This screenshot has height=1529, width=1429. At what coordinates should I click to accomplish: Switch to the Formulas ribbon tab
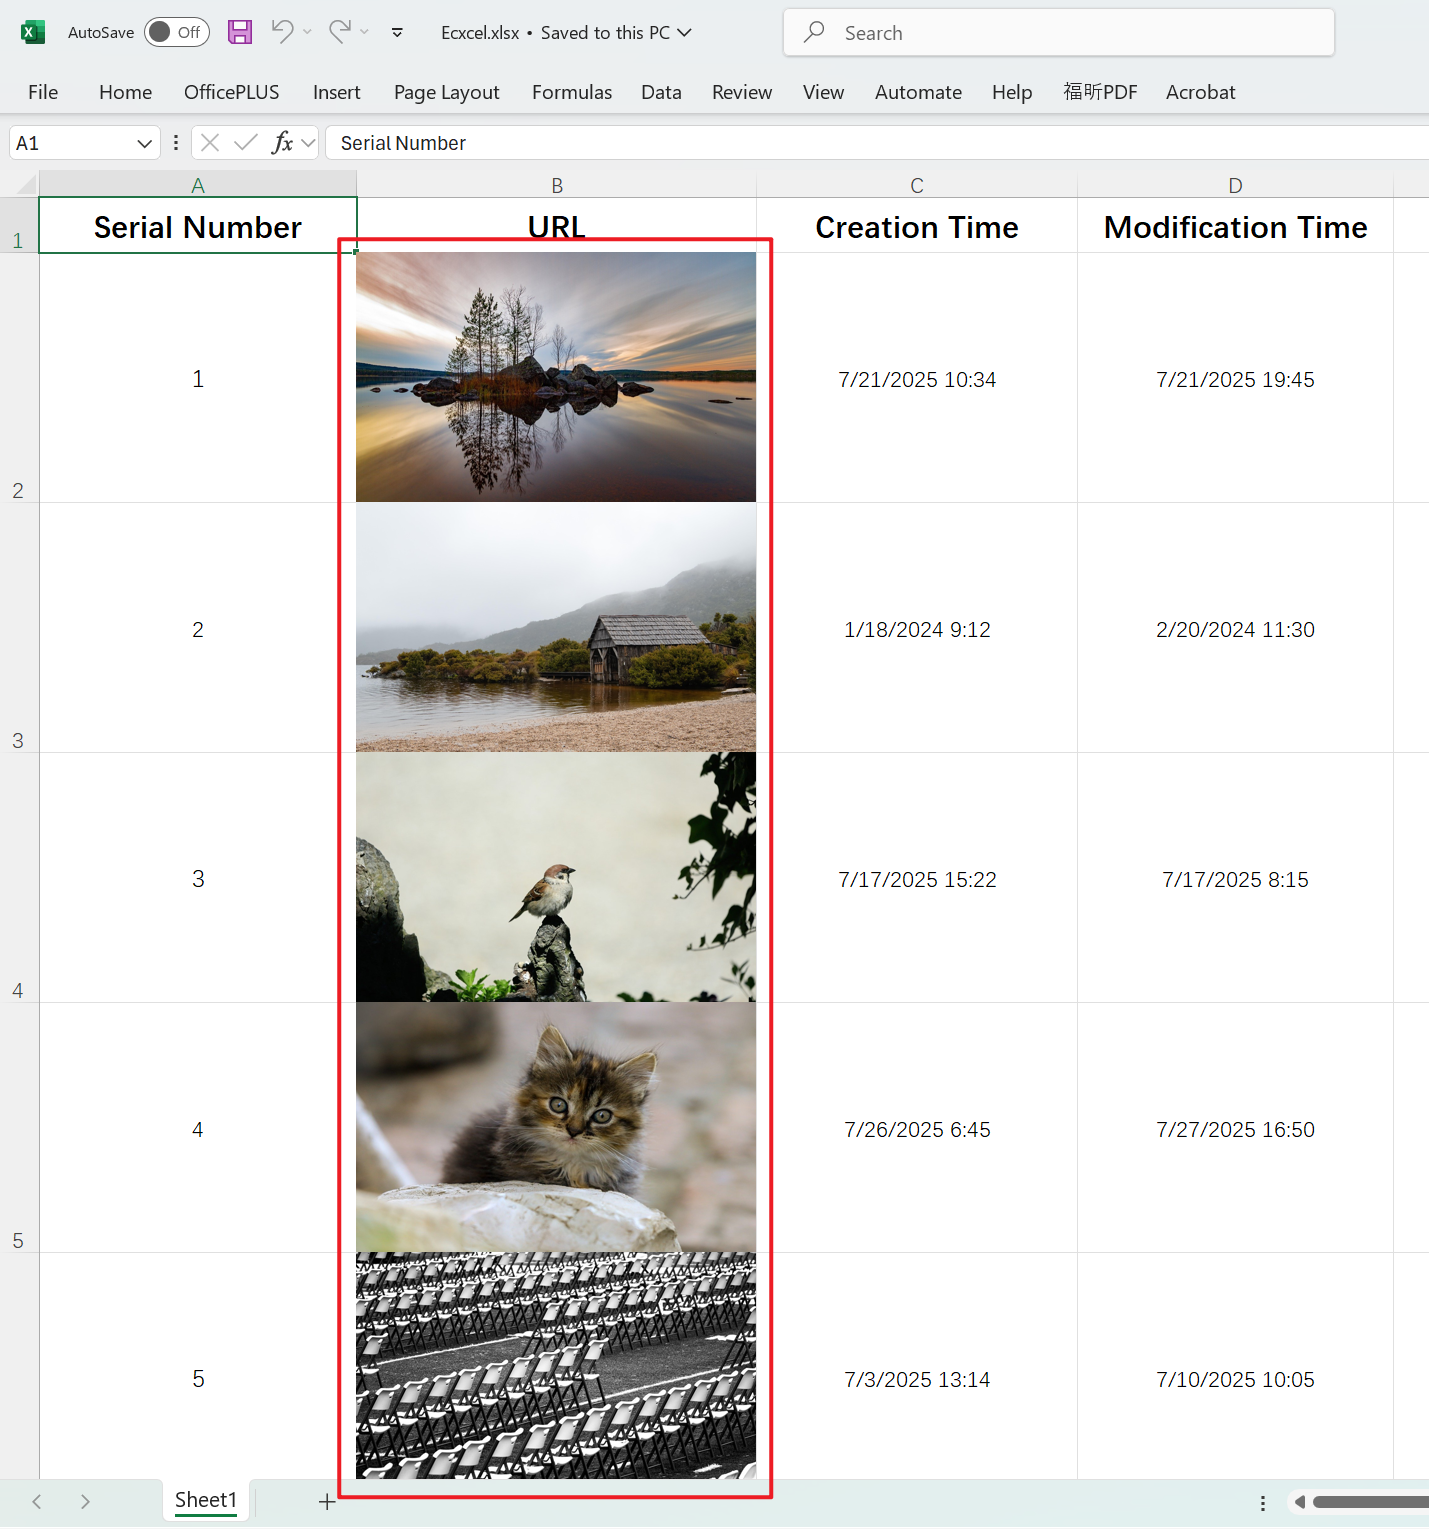571,92
